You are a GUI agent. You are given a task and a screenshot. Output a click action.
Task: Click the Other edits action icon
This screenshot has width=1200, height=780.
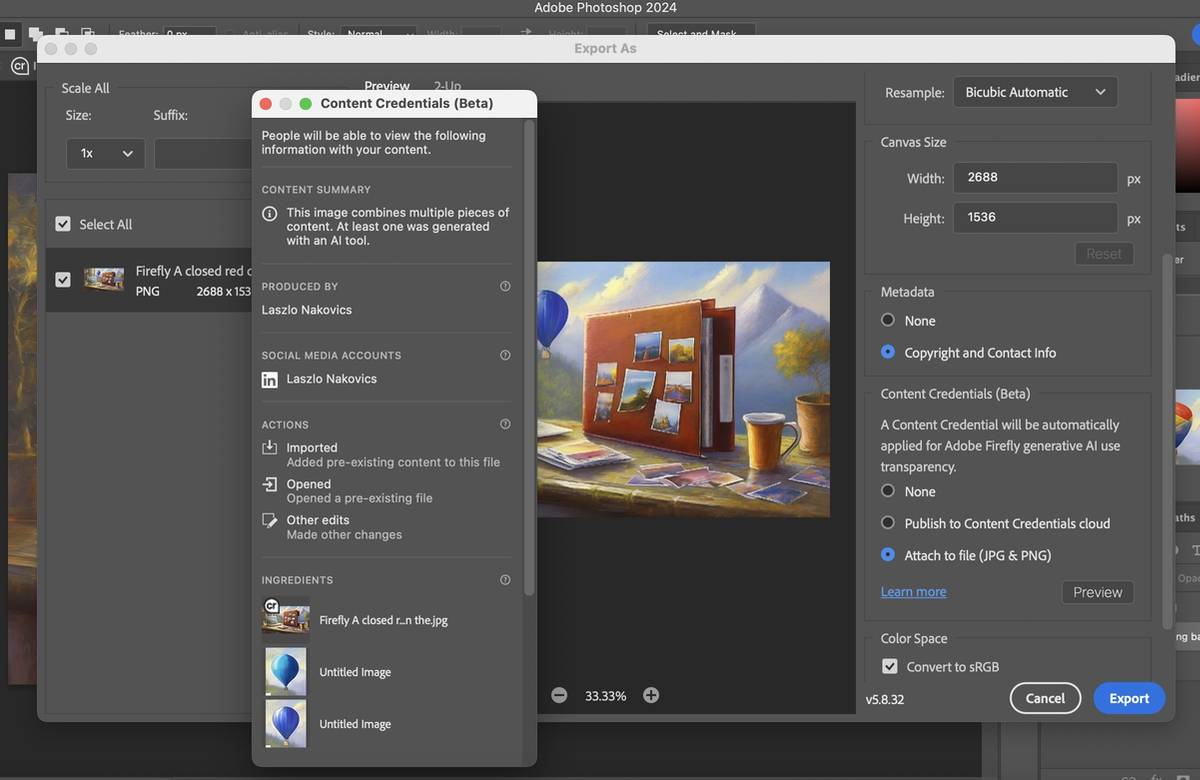click(x=269, y=521)
